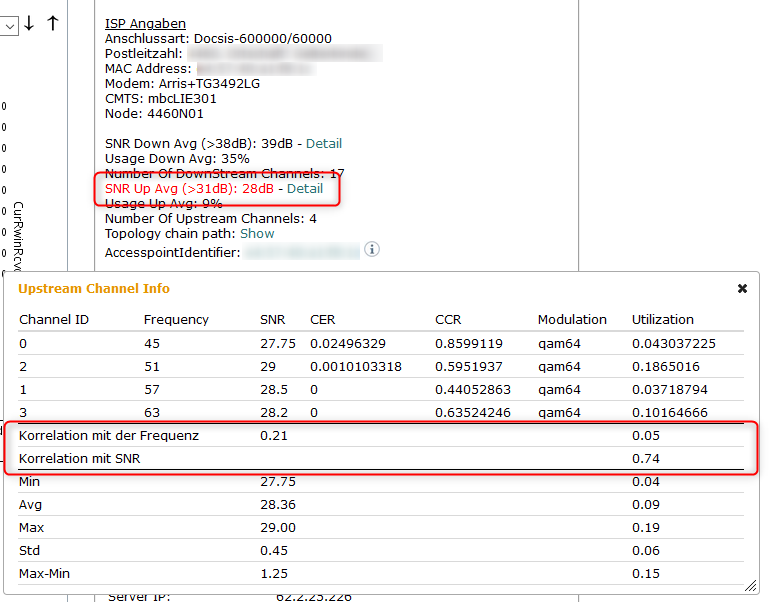The width and height of the screenshot is (772, 602).
Task: Open Detail link for SNR Up Avg
Action: (305, 188)
